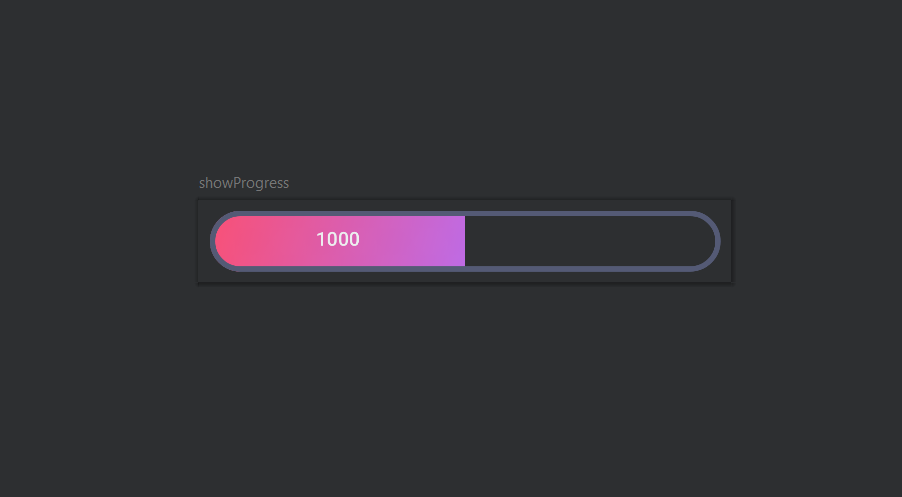Click panel padding above the progress bar
This screenshot has height=497, width=902.
(465, 206)
